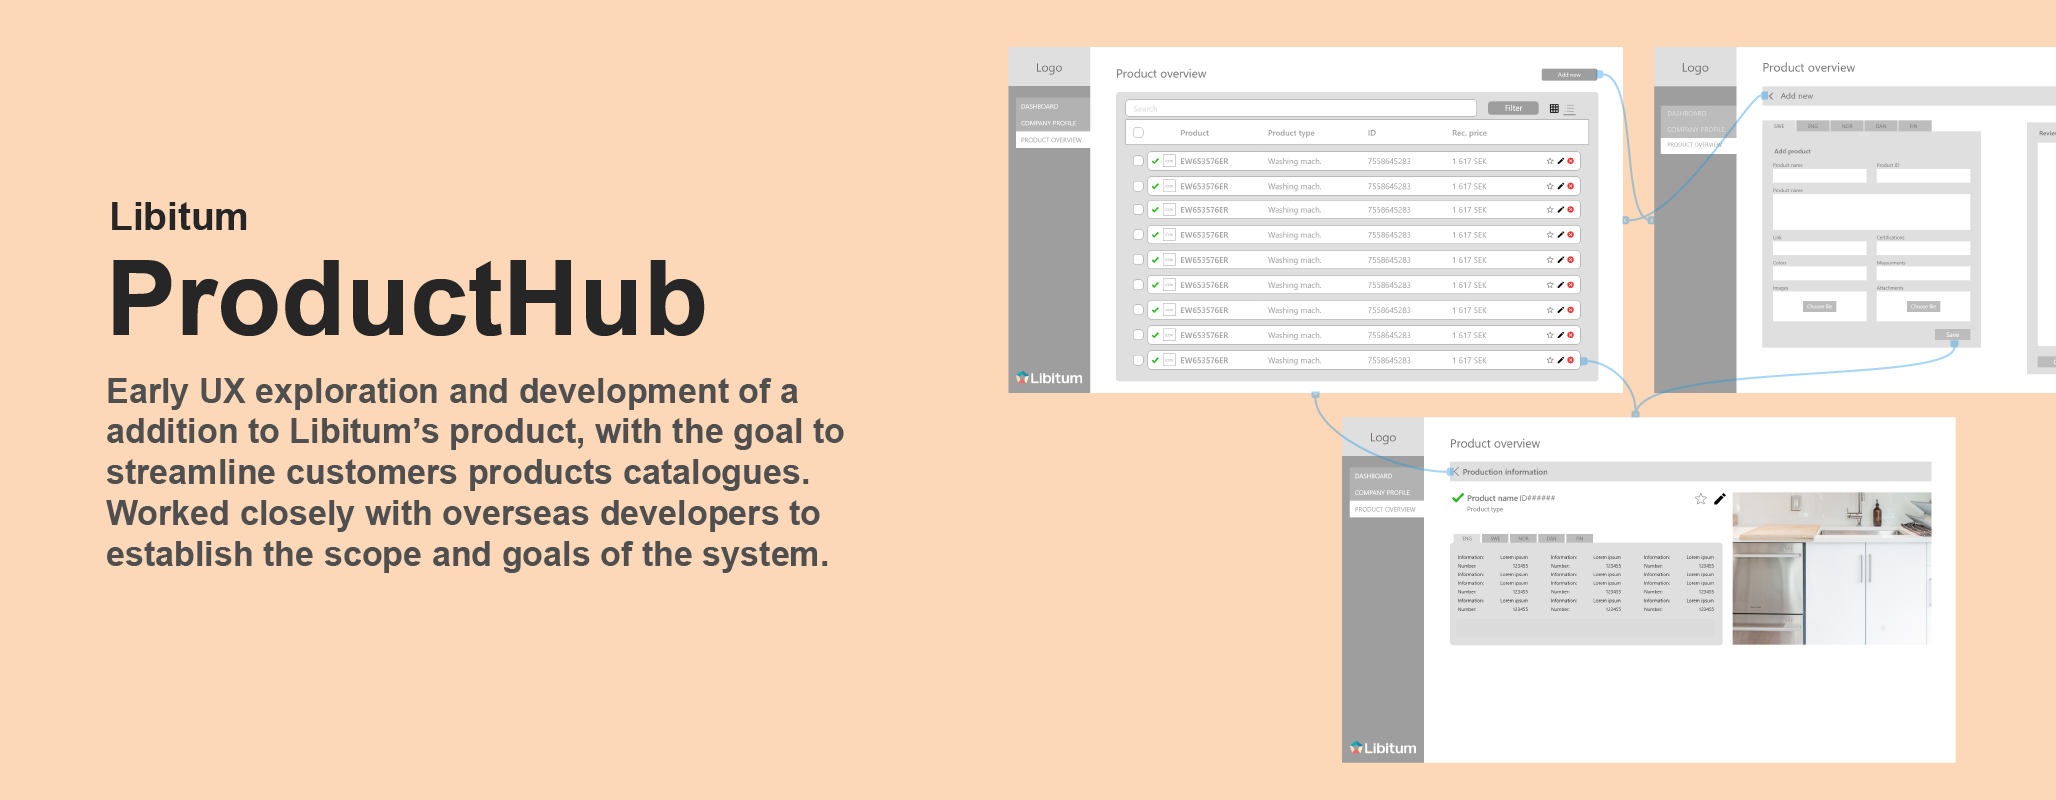Select SWE tab on product detail page
This screenshot has width=2056, height=800.
1495,538
